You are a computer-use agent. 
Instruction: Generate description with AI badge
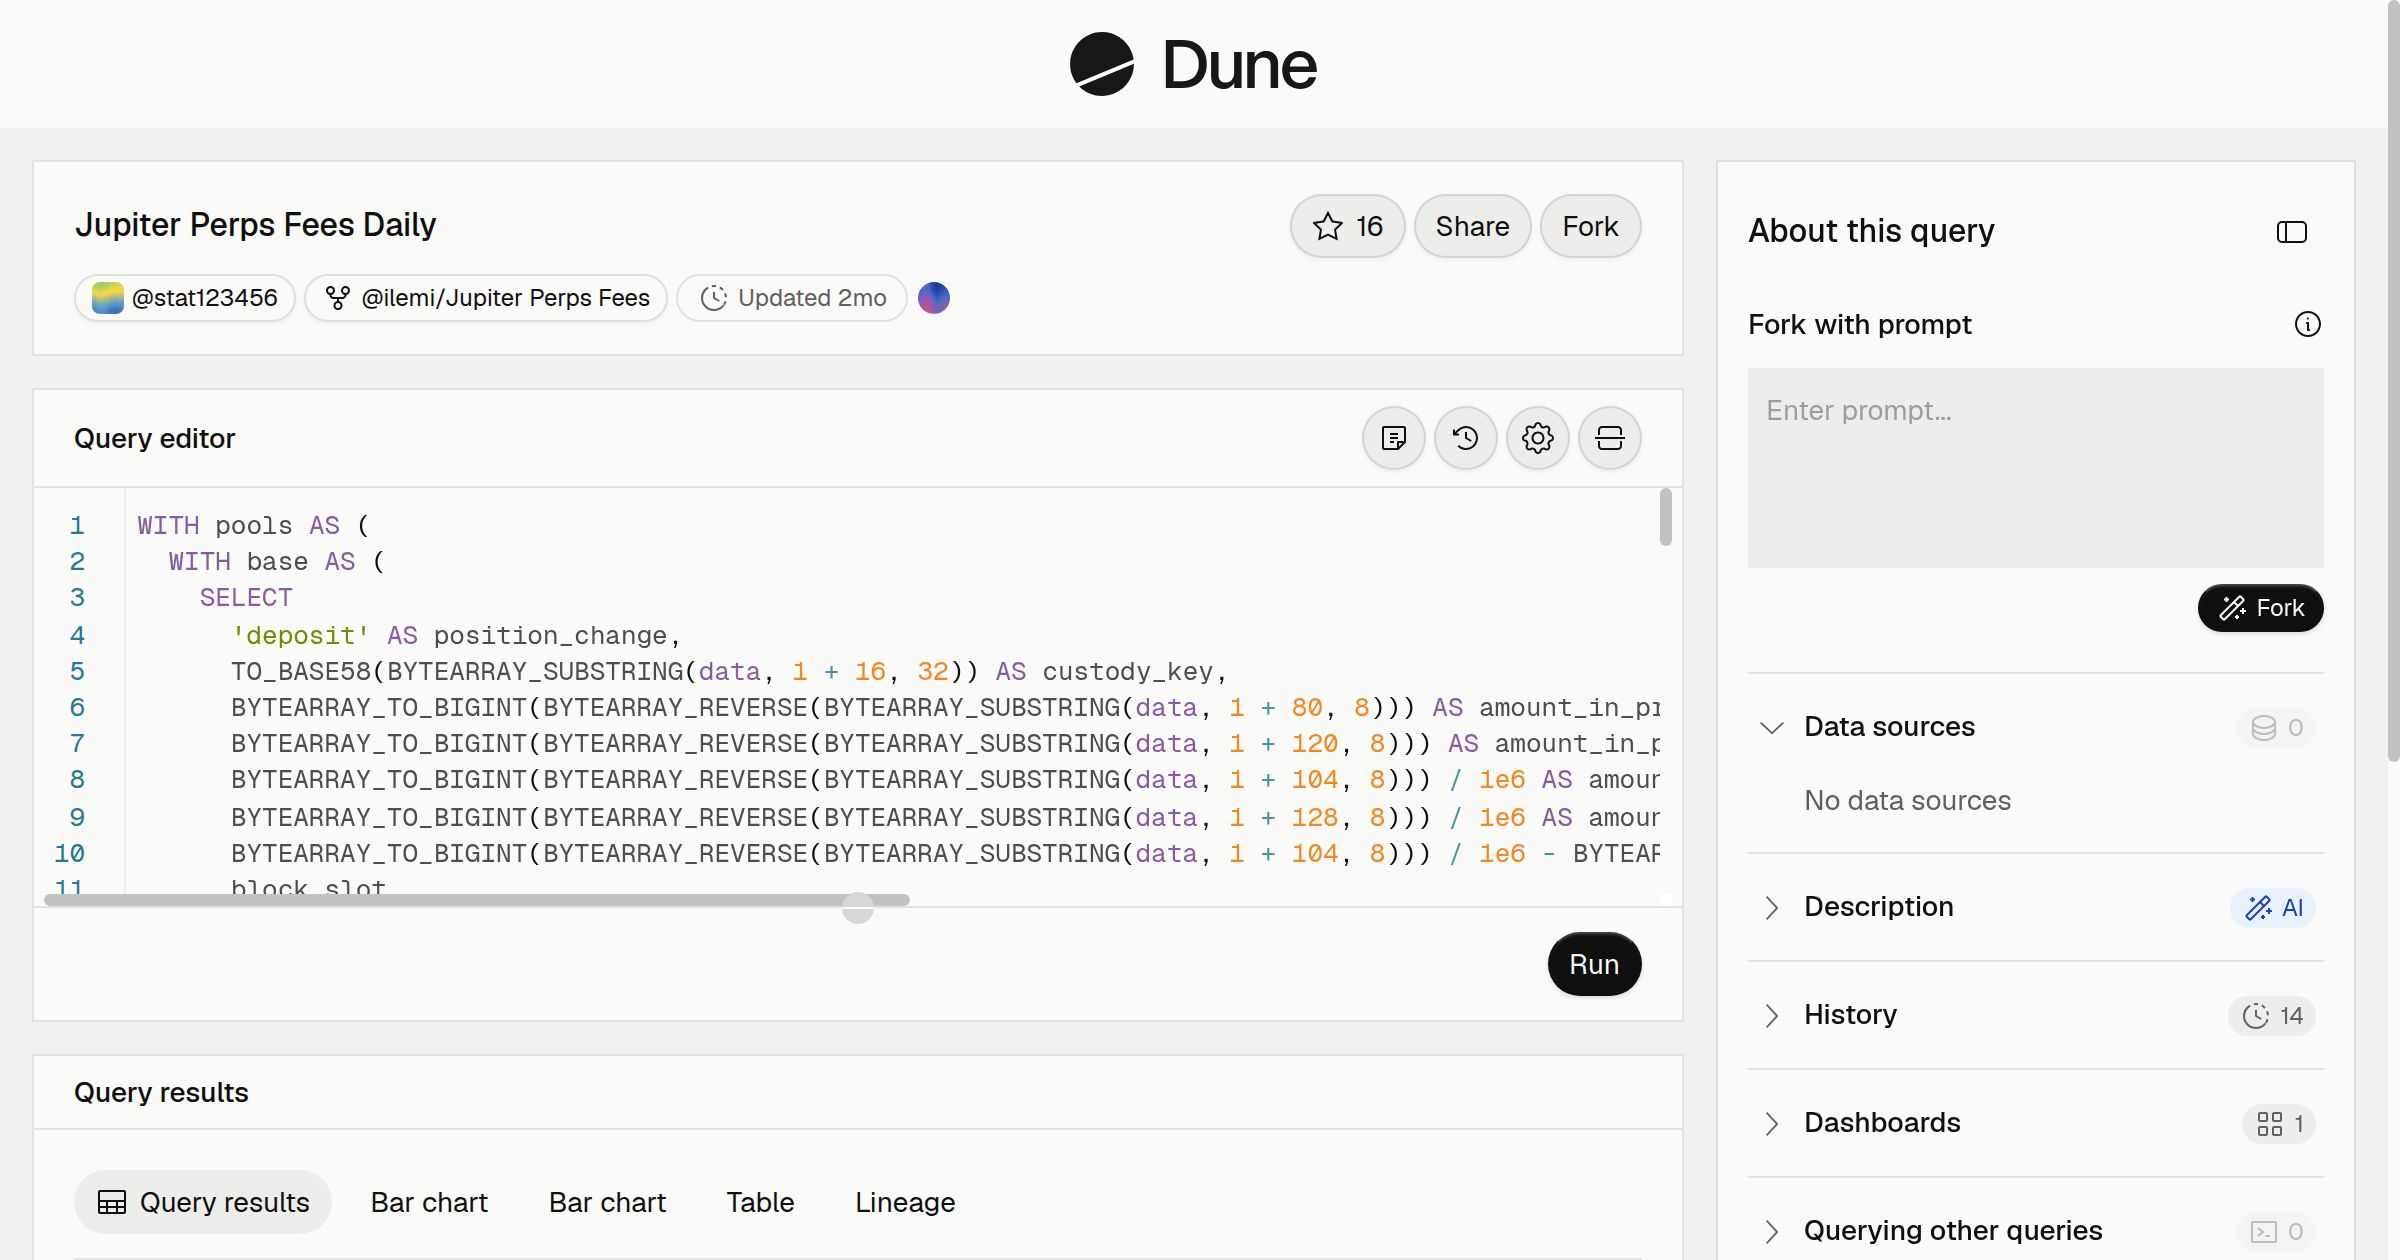pyautogui.click(x=2273, y=908)
